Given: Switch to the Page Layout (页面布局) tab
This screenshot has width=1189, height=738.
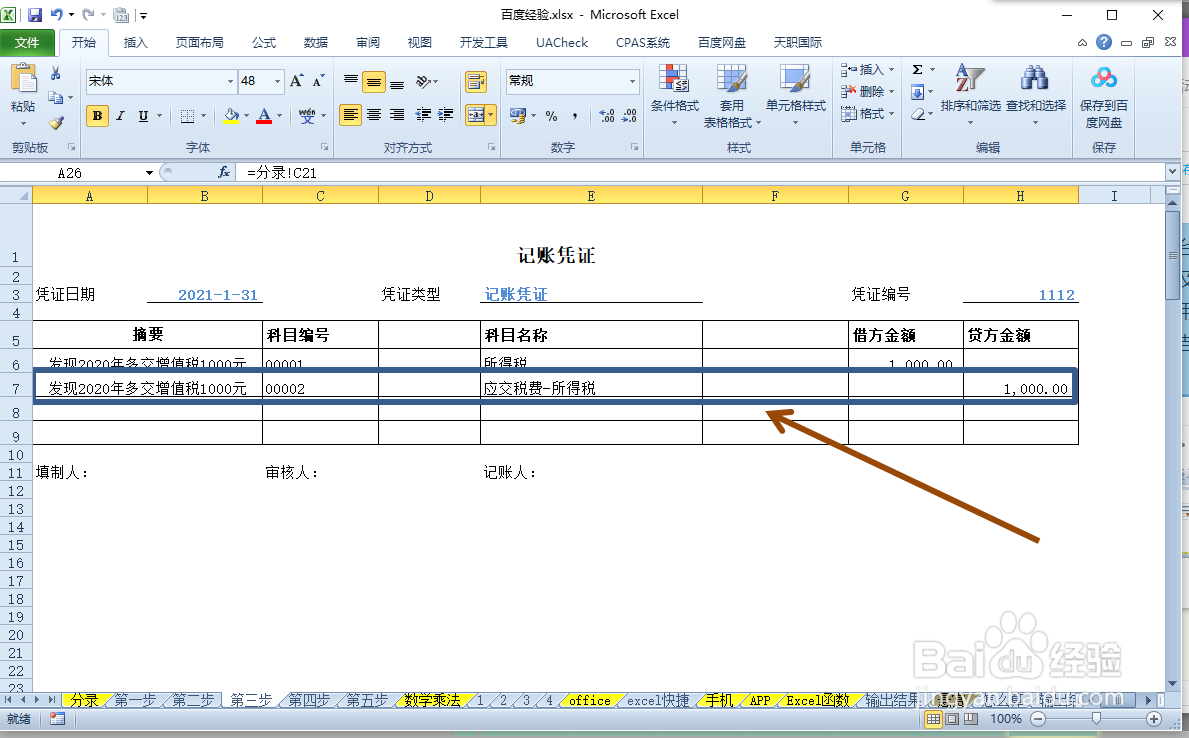Looking at the screenshot, I should (x=199, y=42).
